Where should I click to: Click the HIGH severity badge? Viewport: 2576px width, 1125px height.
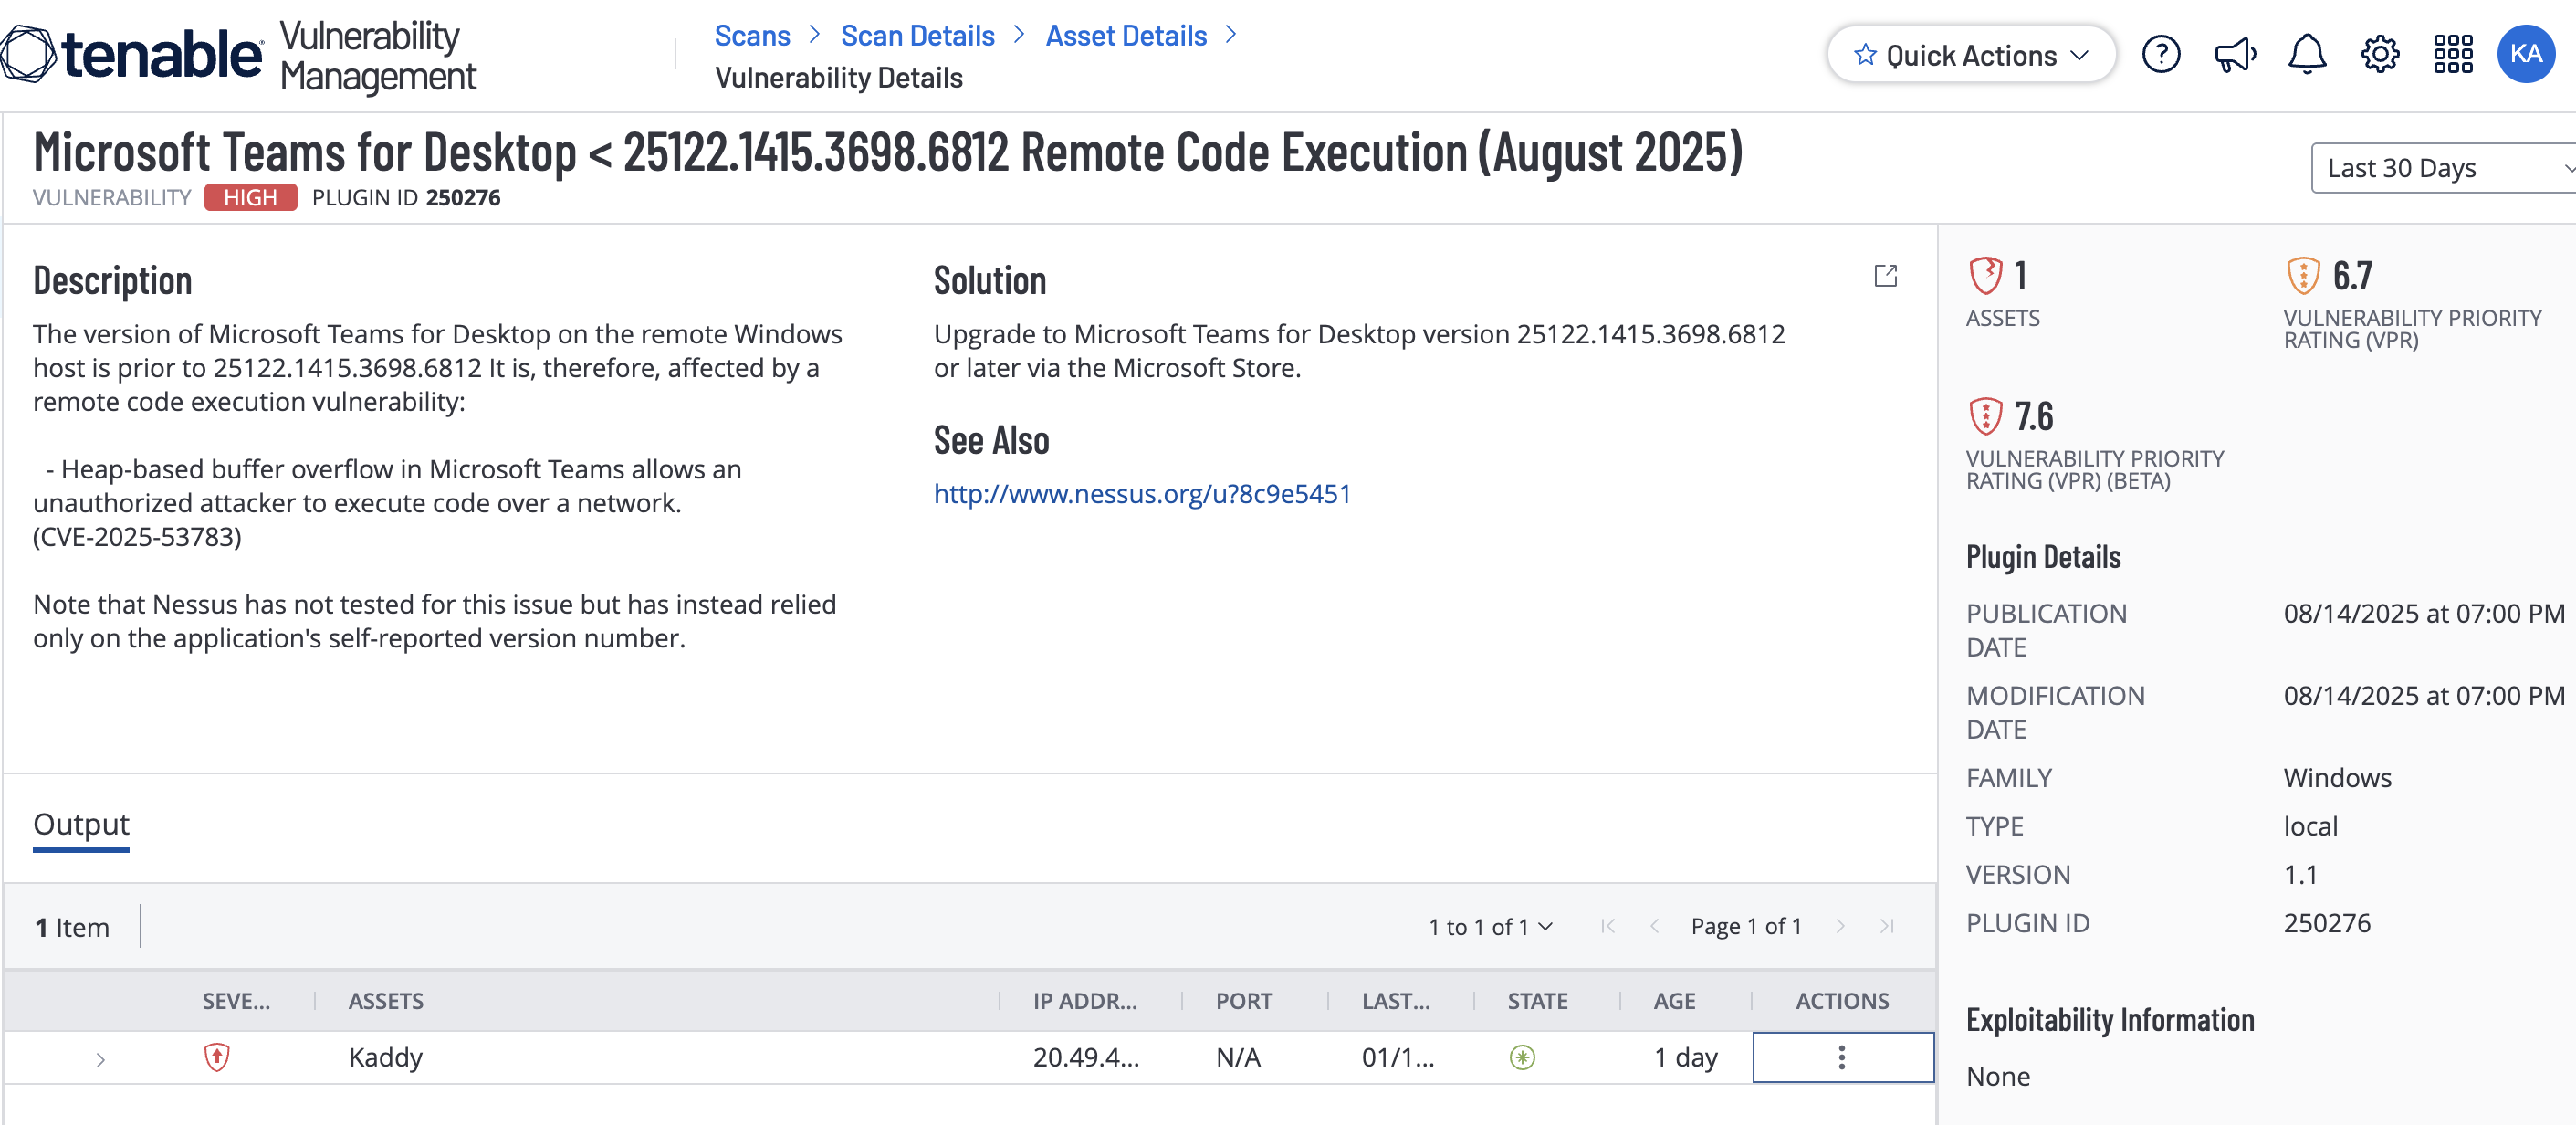click(x=250, y=197)
